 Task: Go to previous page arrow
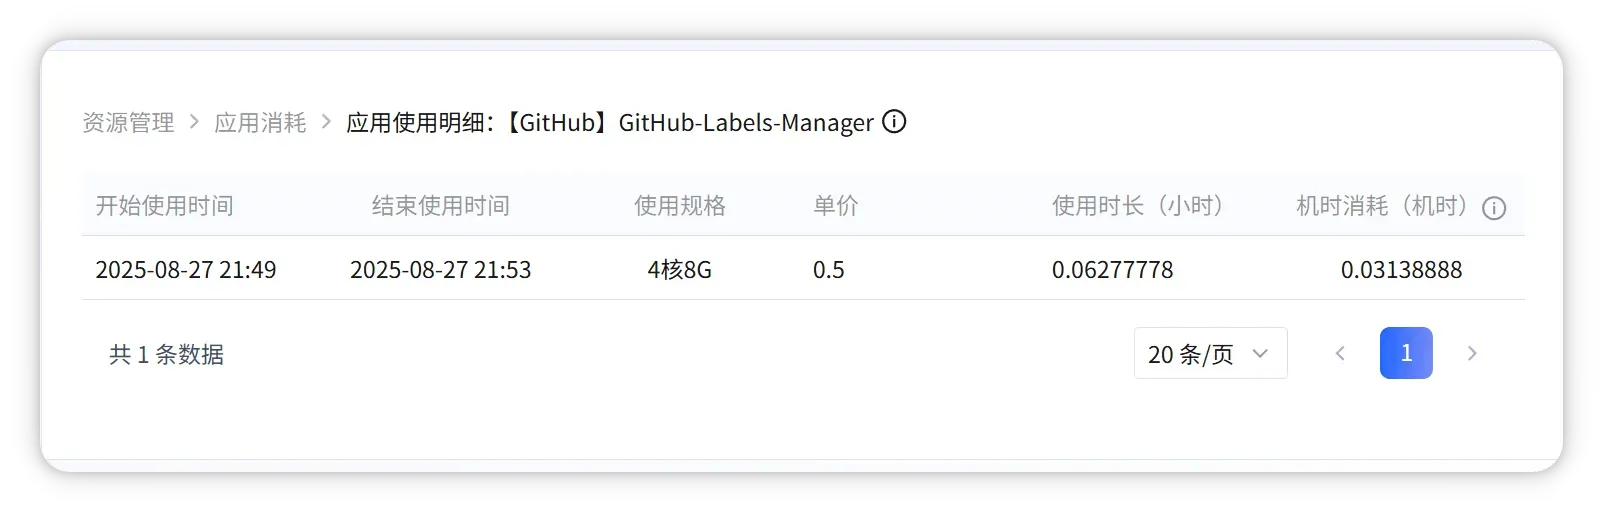(1340, 353)
